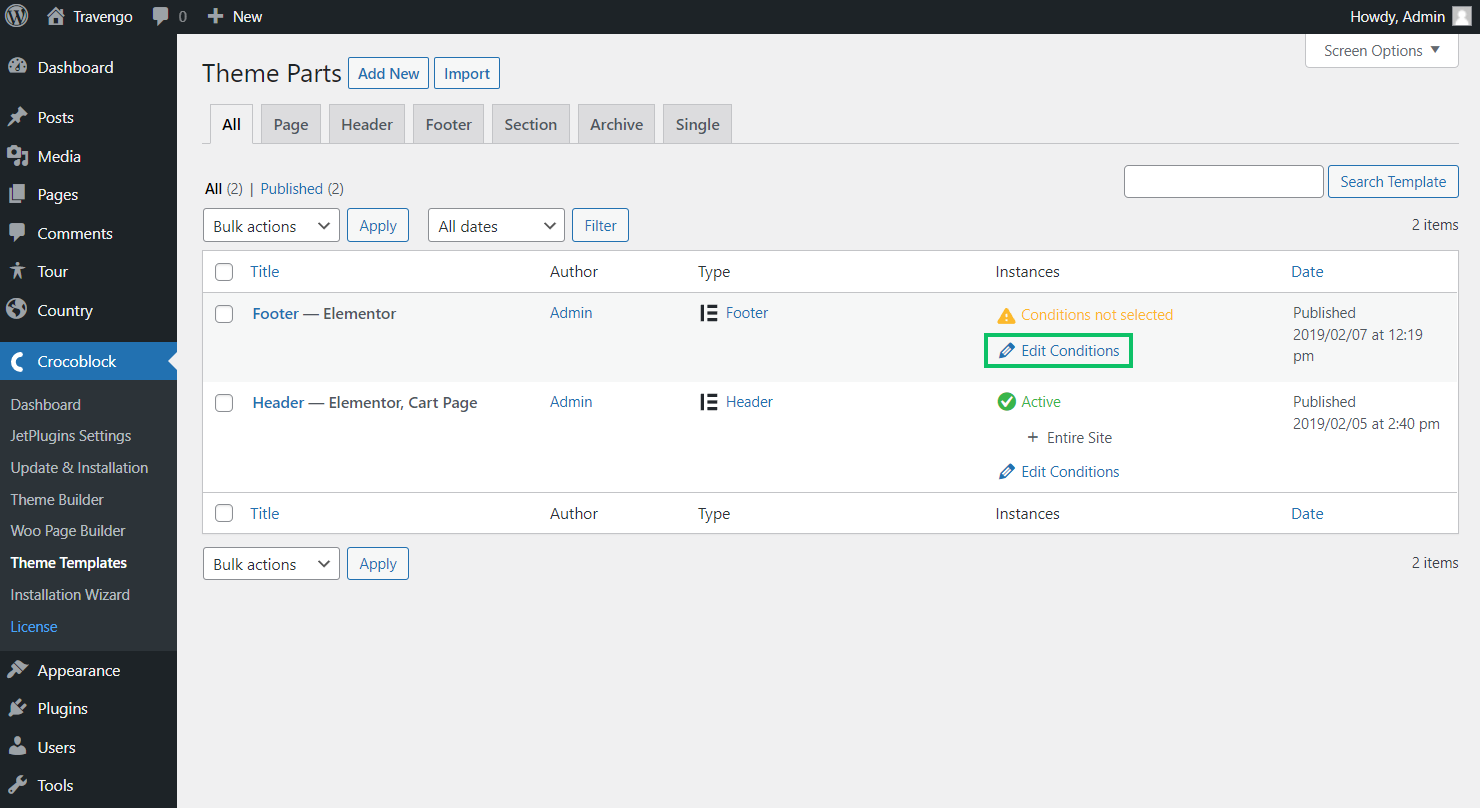This screenshot has width=1480, height=808.
Task: Click the top Apply button
Action: click(378, 226)
